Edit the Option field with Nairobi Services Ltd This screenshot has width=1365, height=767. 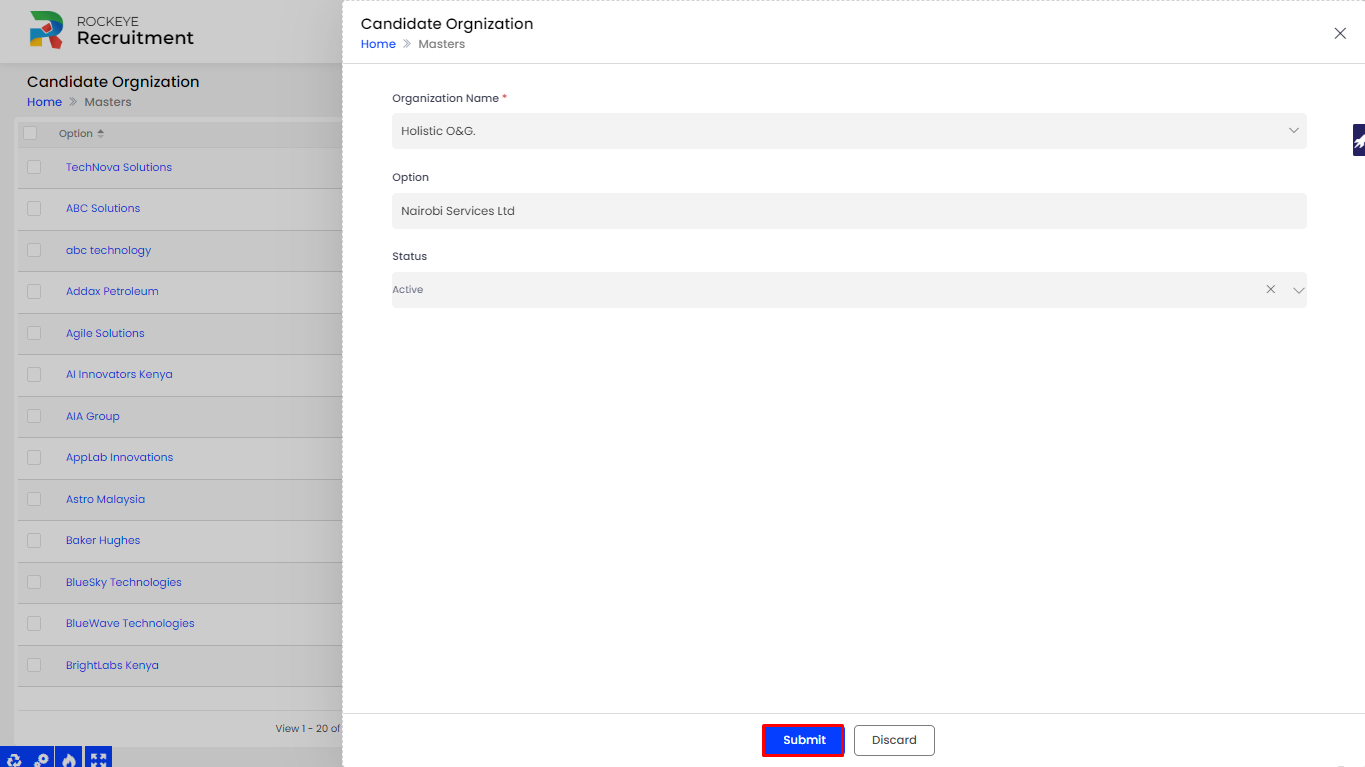849,211
